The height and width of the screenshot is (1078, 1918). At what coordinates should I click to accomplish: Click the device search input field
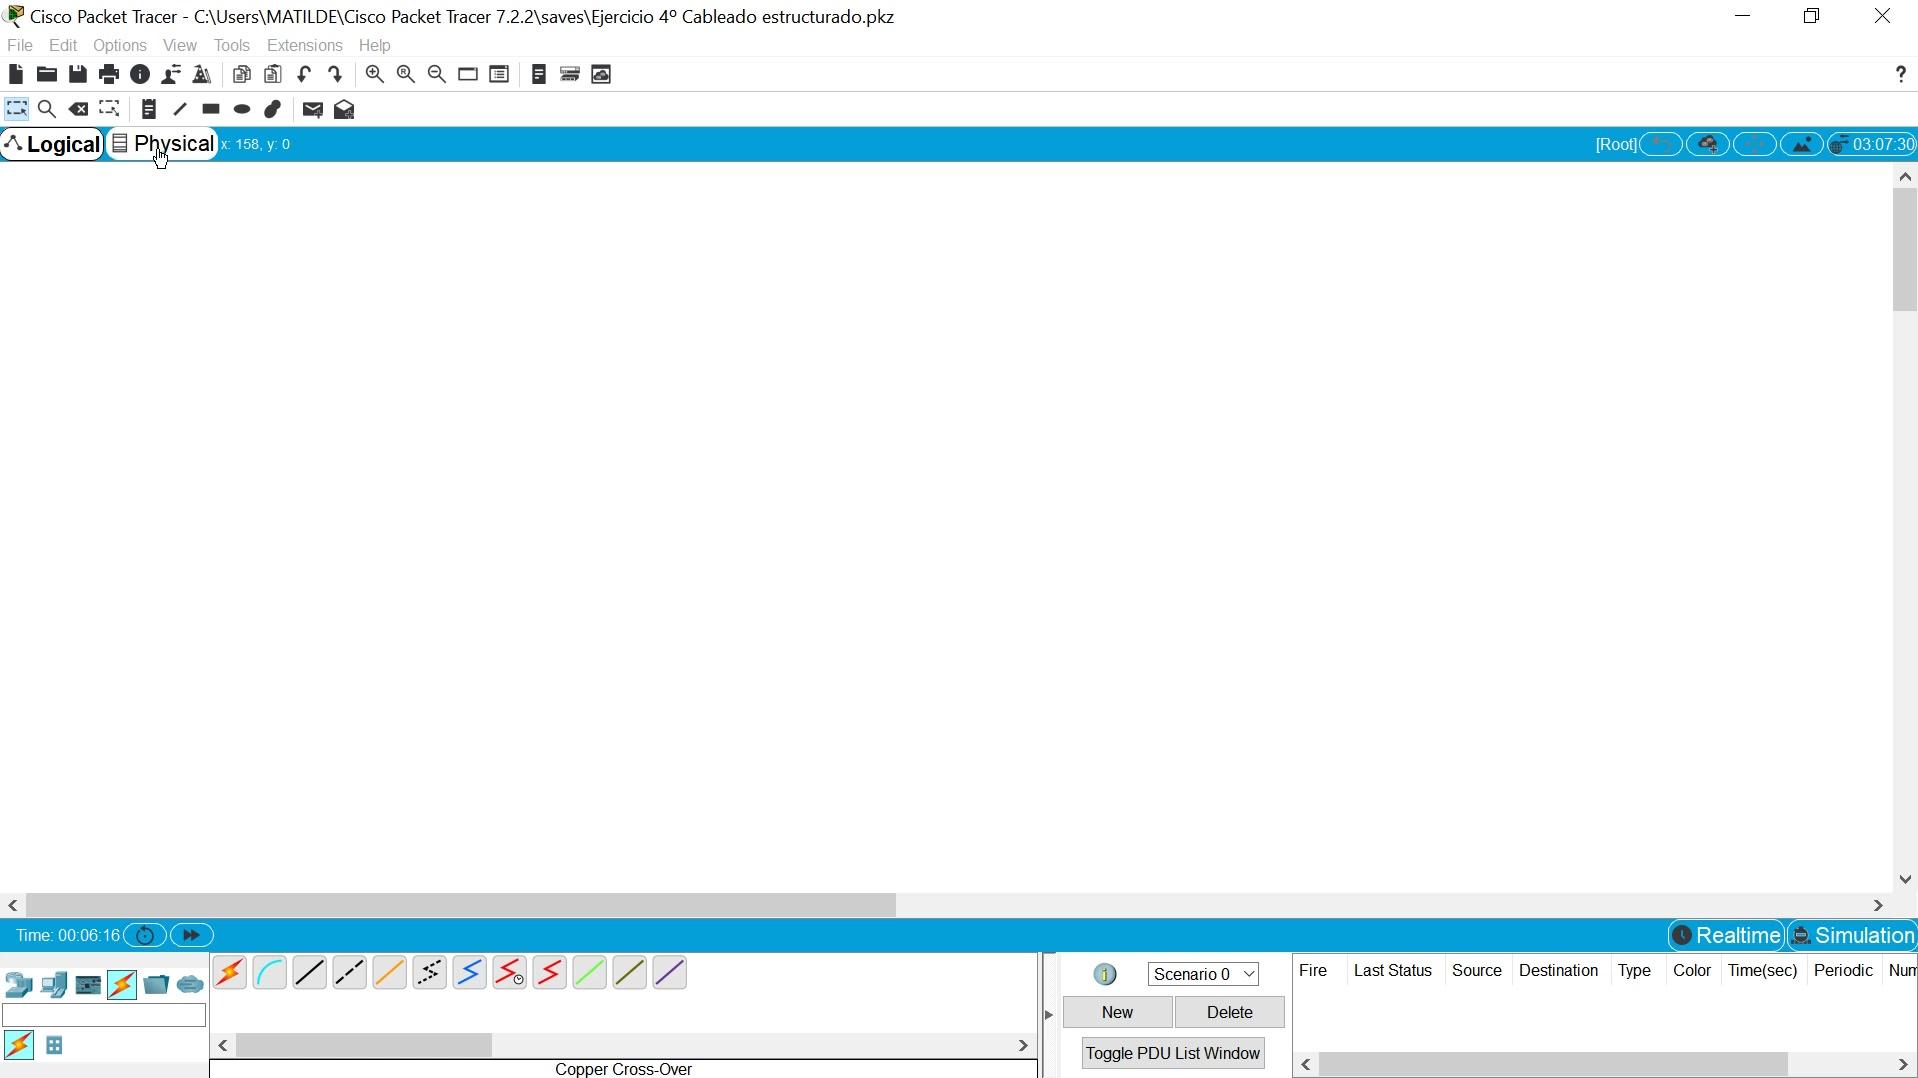[x=104, y=1016]
